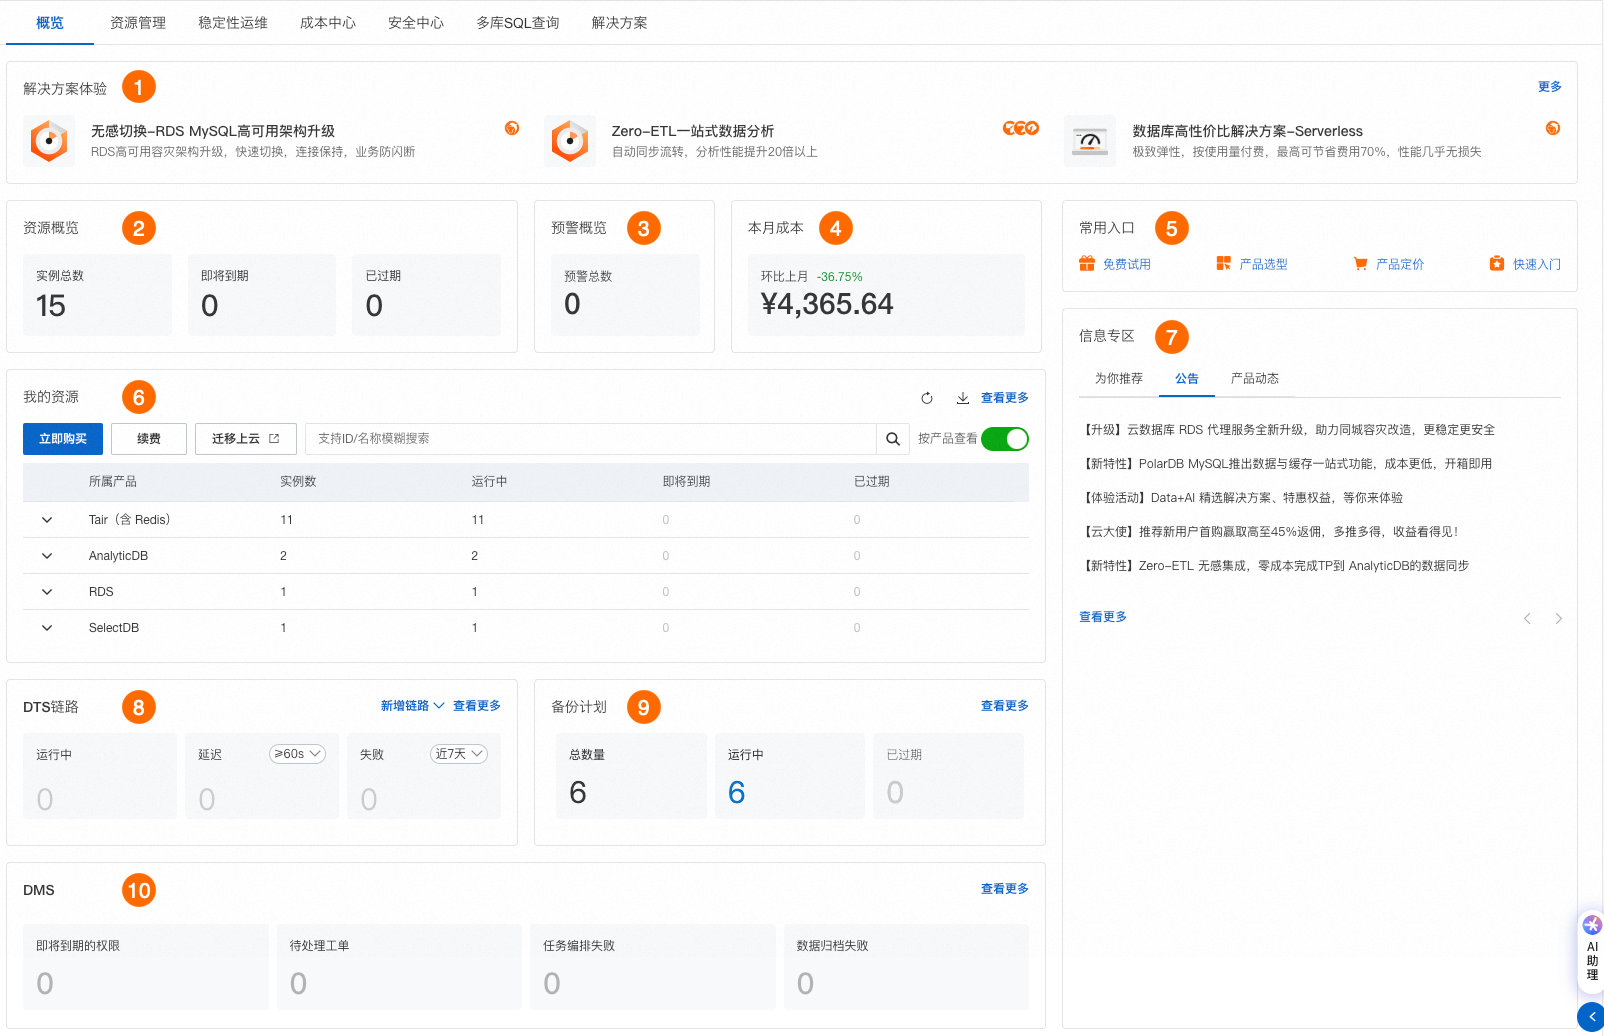The image size is (1604, 1036).
Task: Click the blue collapse arrow at bottom right
Action: pos(1591,1016)
